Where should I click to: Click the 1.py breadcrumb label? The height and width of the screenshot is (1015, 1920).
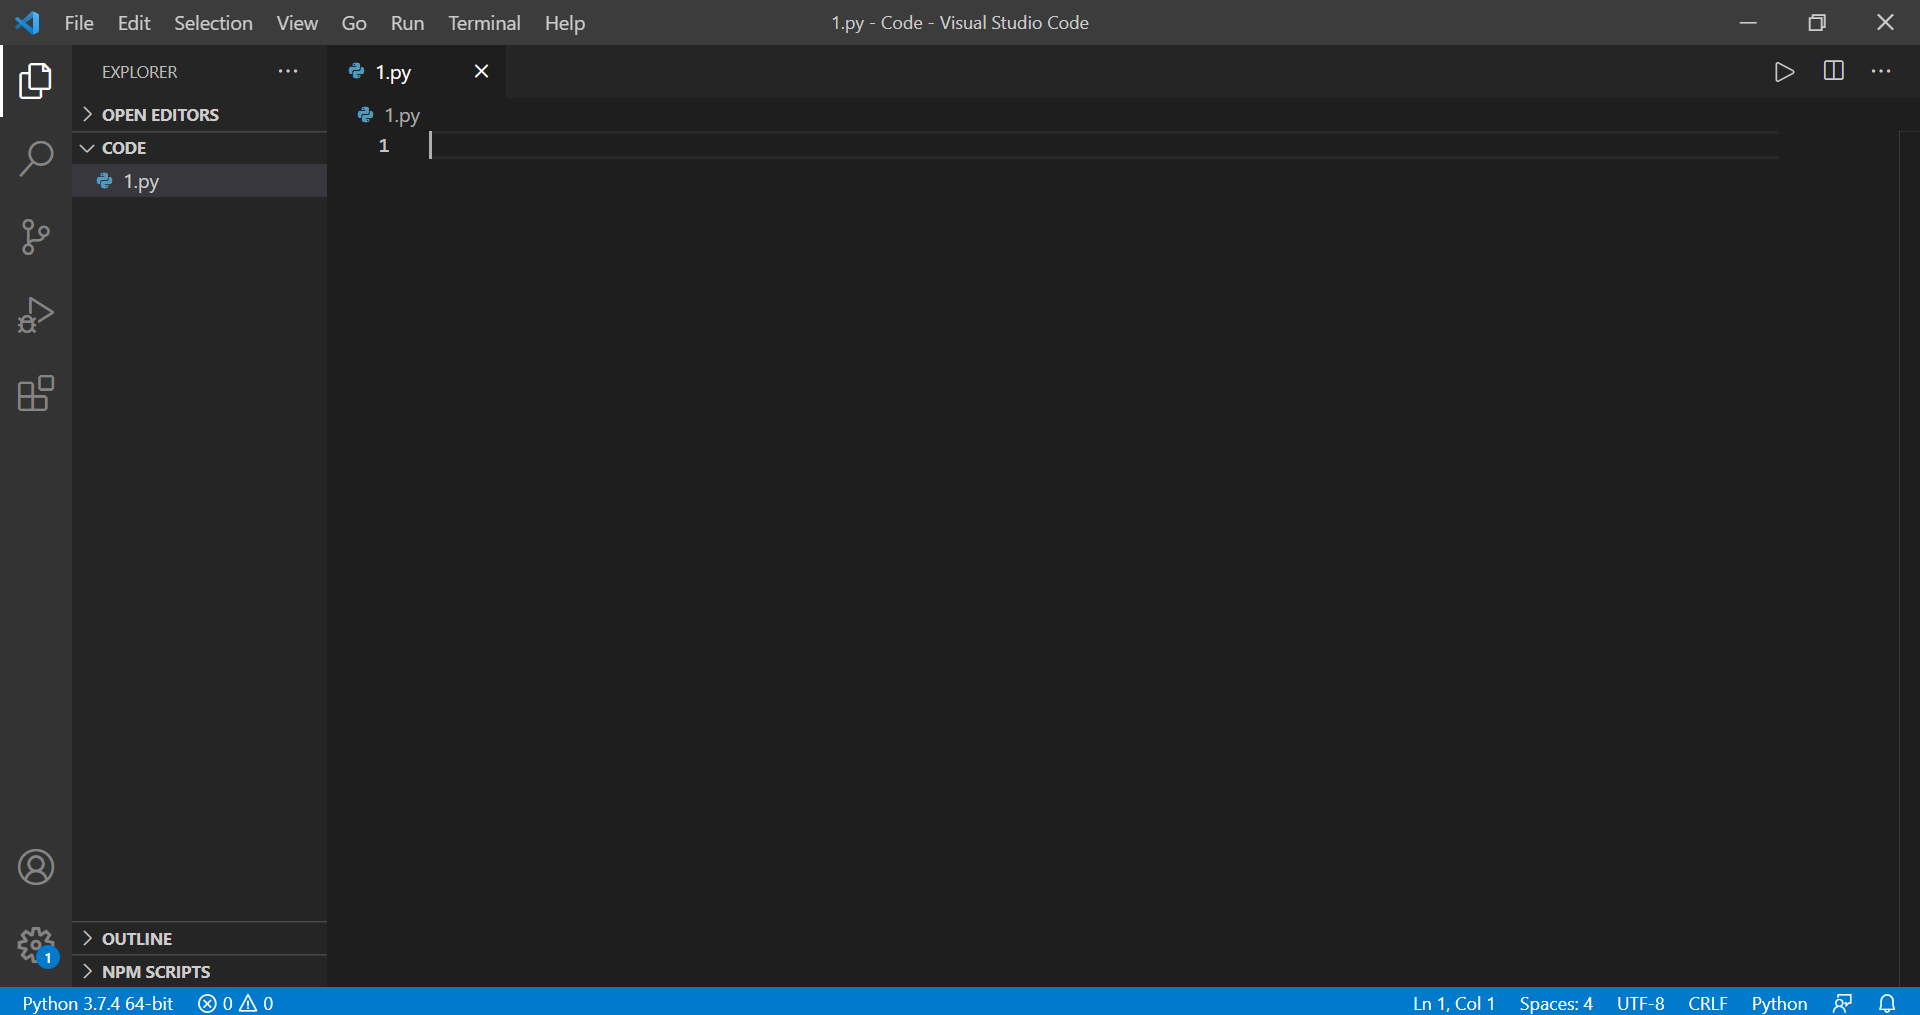(x=402, y=116)
